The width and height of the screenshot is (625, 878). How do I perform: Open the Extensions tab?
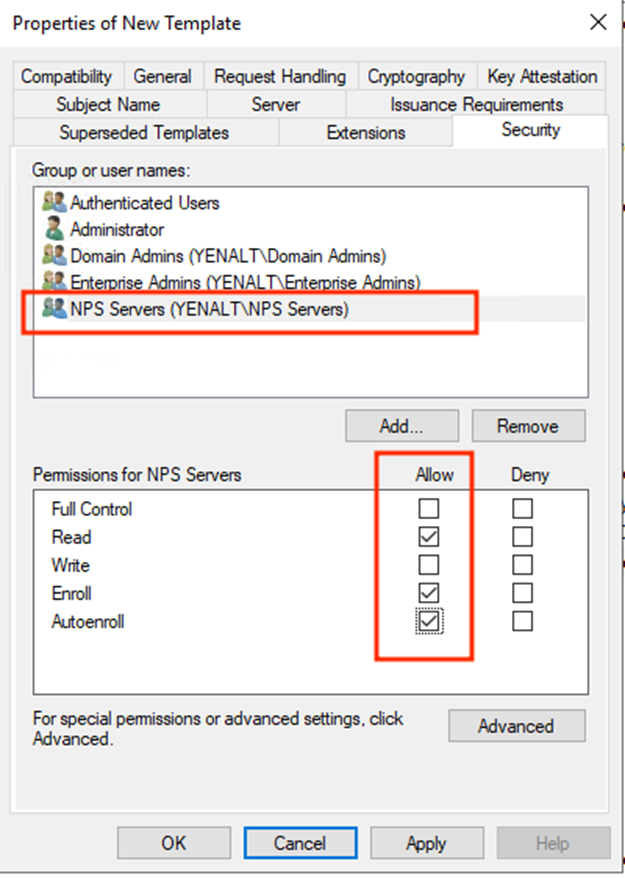point(366,133)
